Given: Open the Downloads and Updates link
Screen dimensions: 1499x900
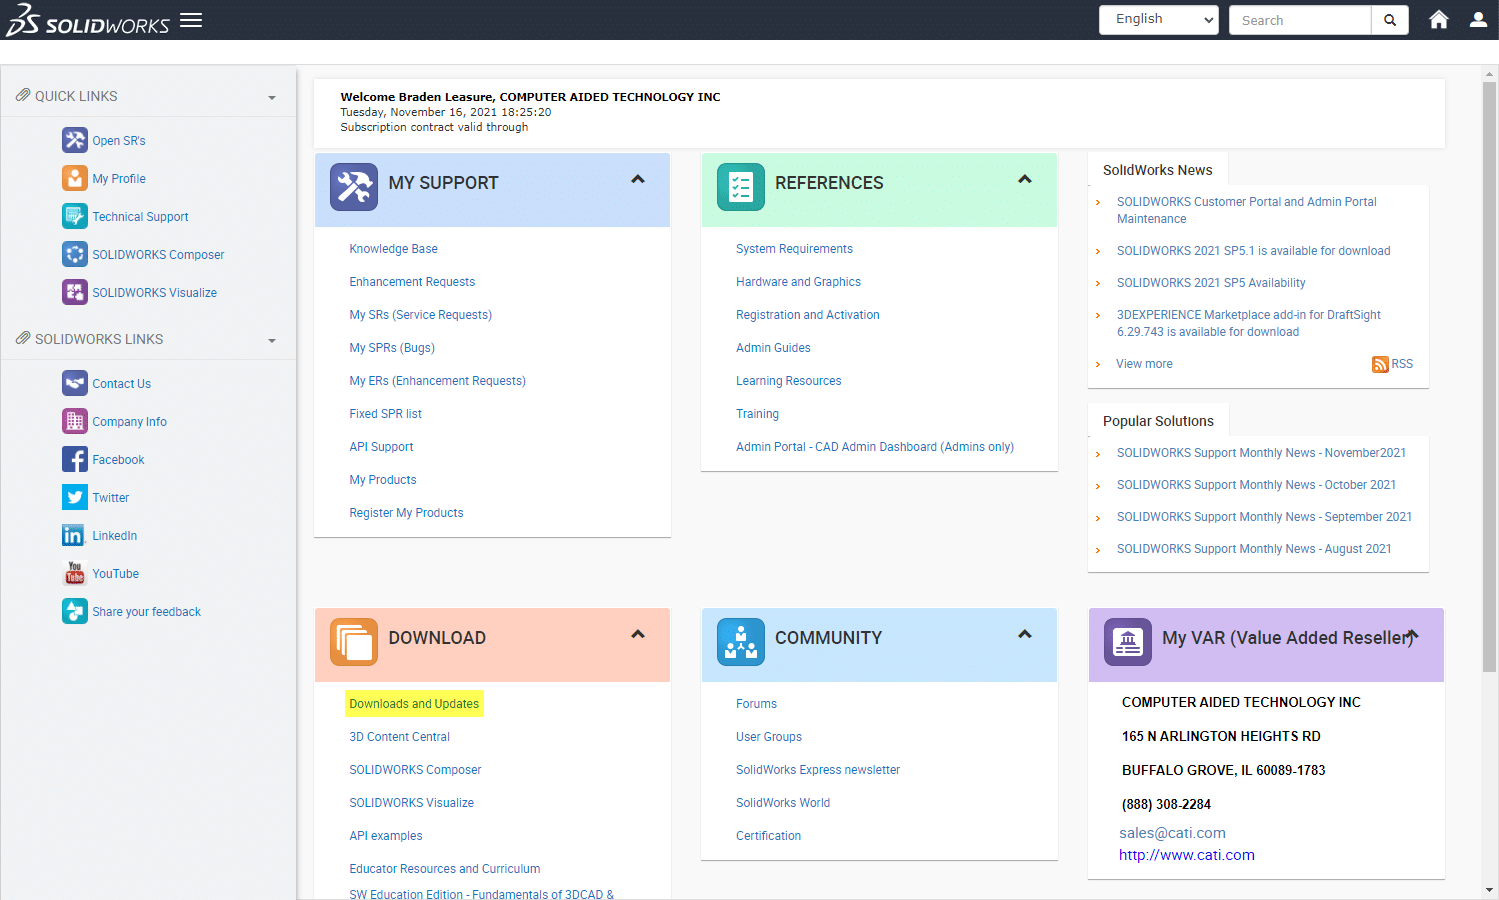Looking at the screenshot, I should [x=414, y=704].
